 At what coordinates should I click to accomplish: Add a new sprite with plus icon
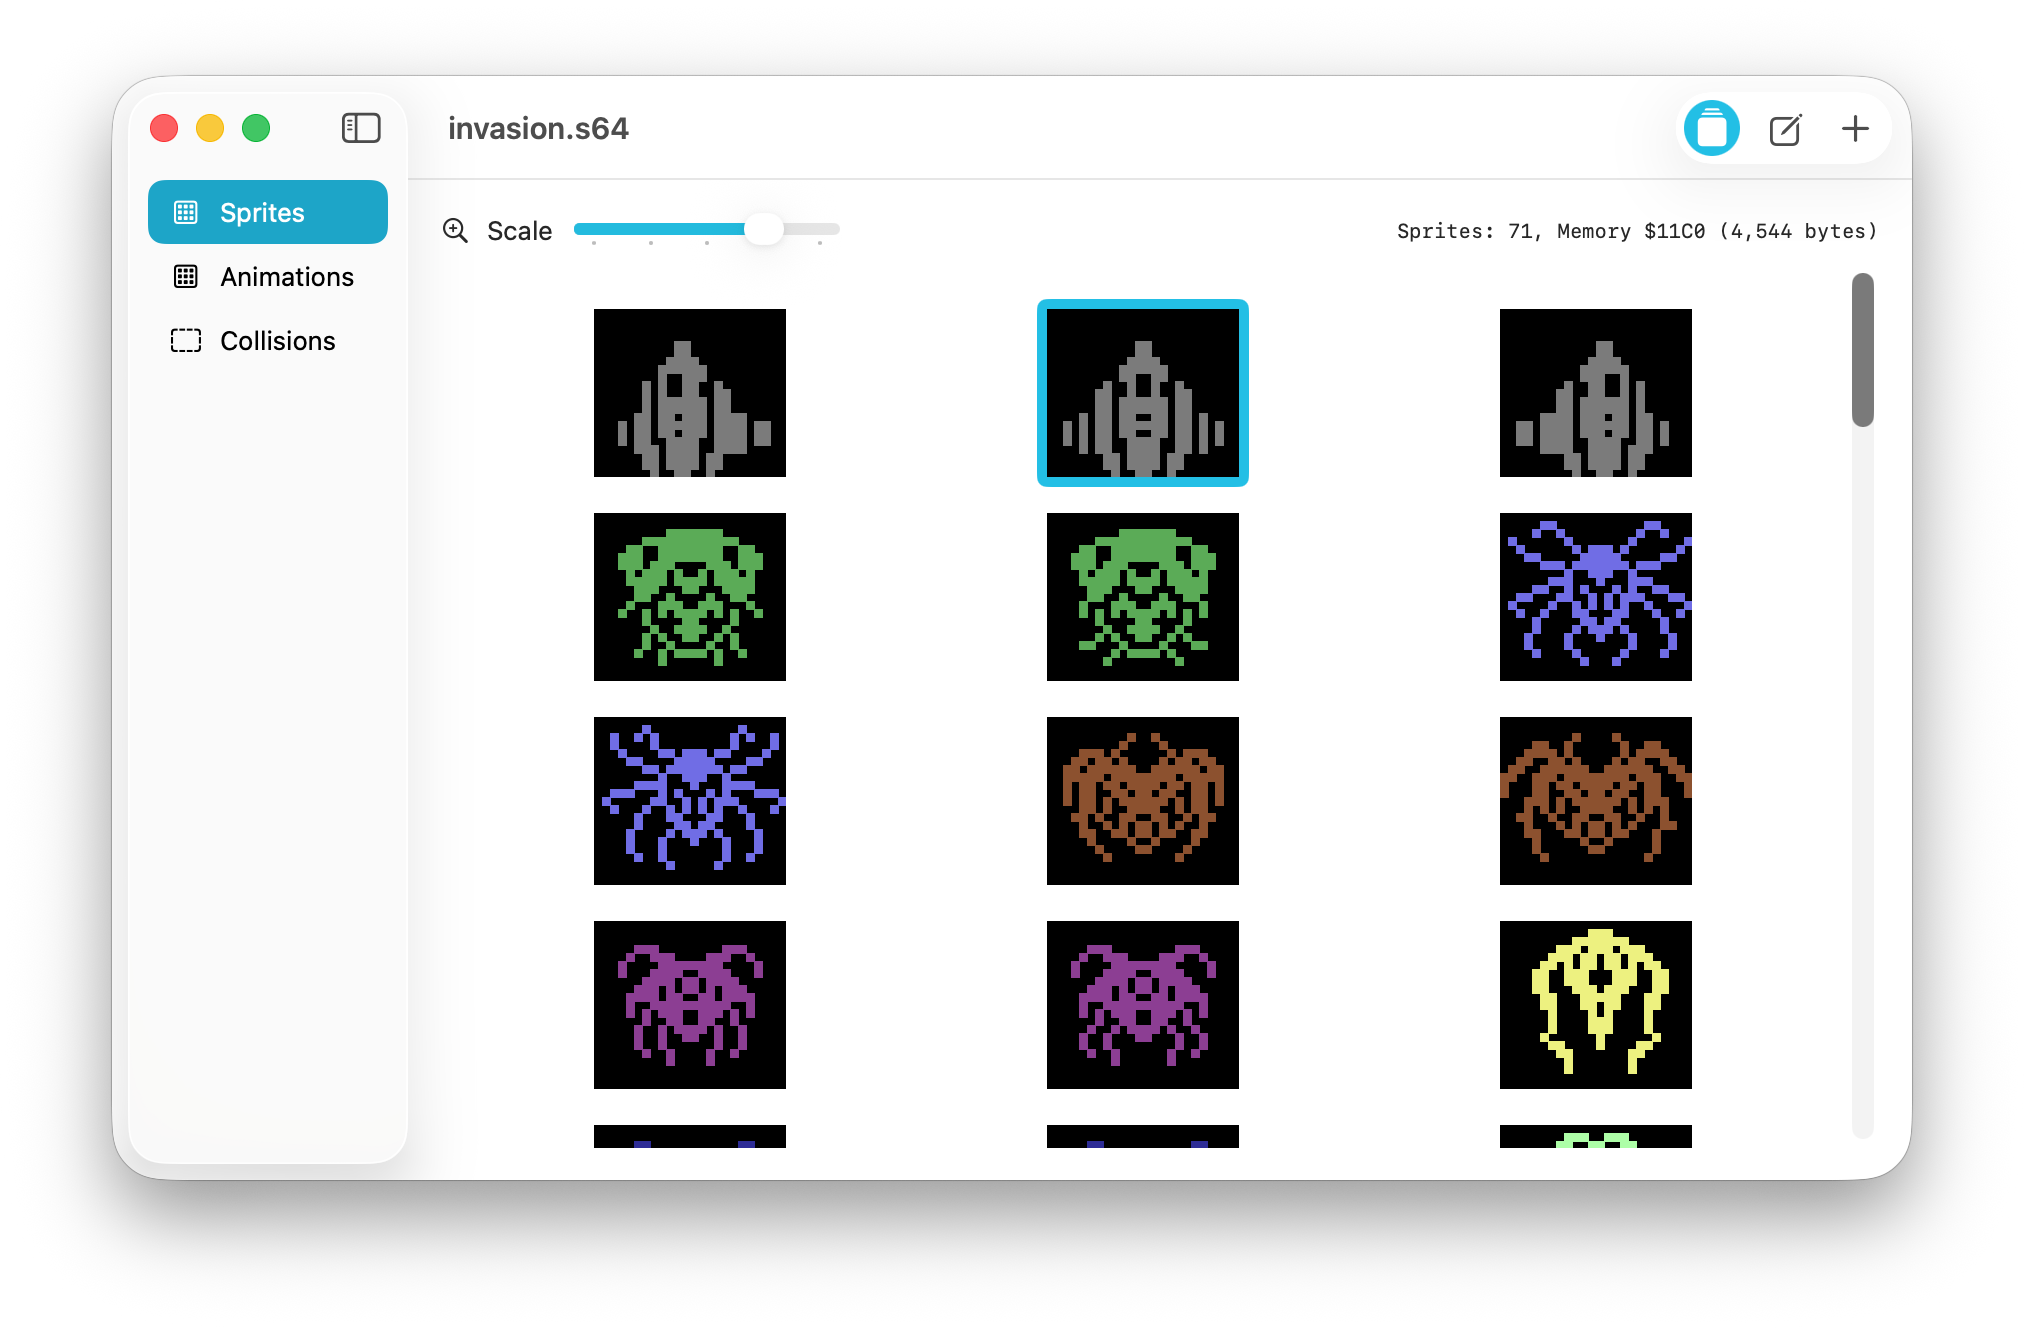1855,128
